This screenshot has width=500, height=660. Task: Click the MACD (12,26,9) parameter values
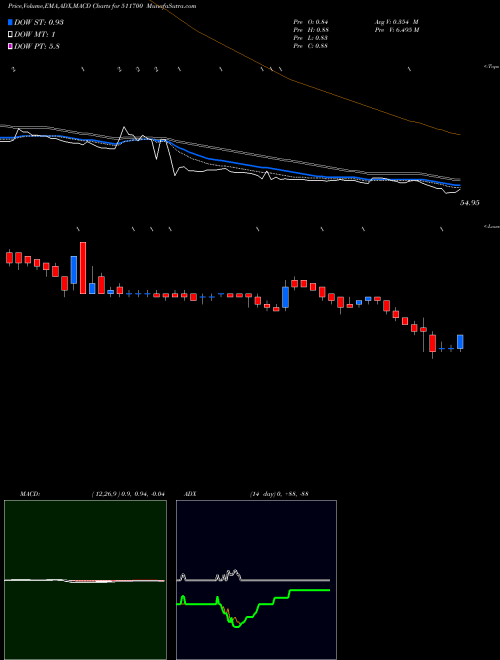coord(128,494)
